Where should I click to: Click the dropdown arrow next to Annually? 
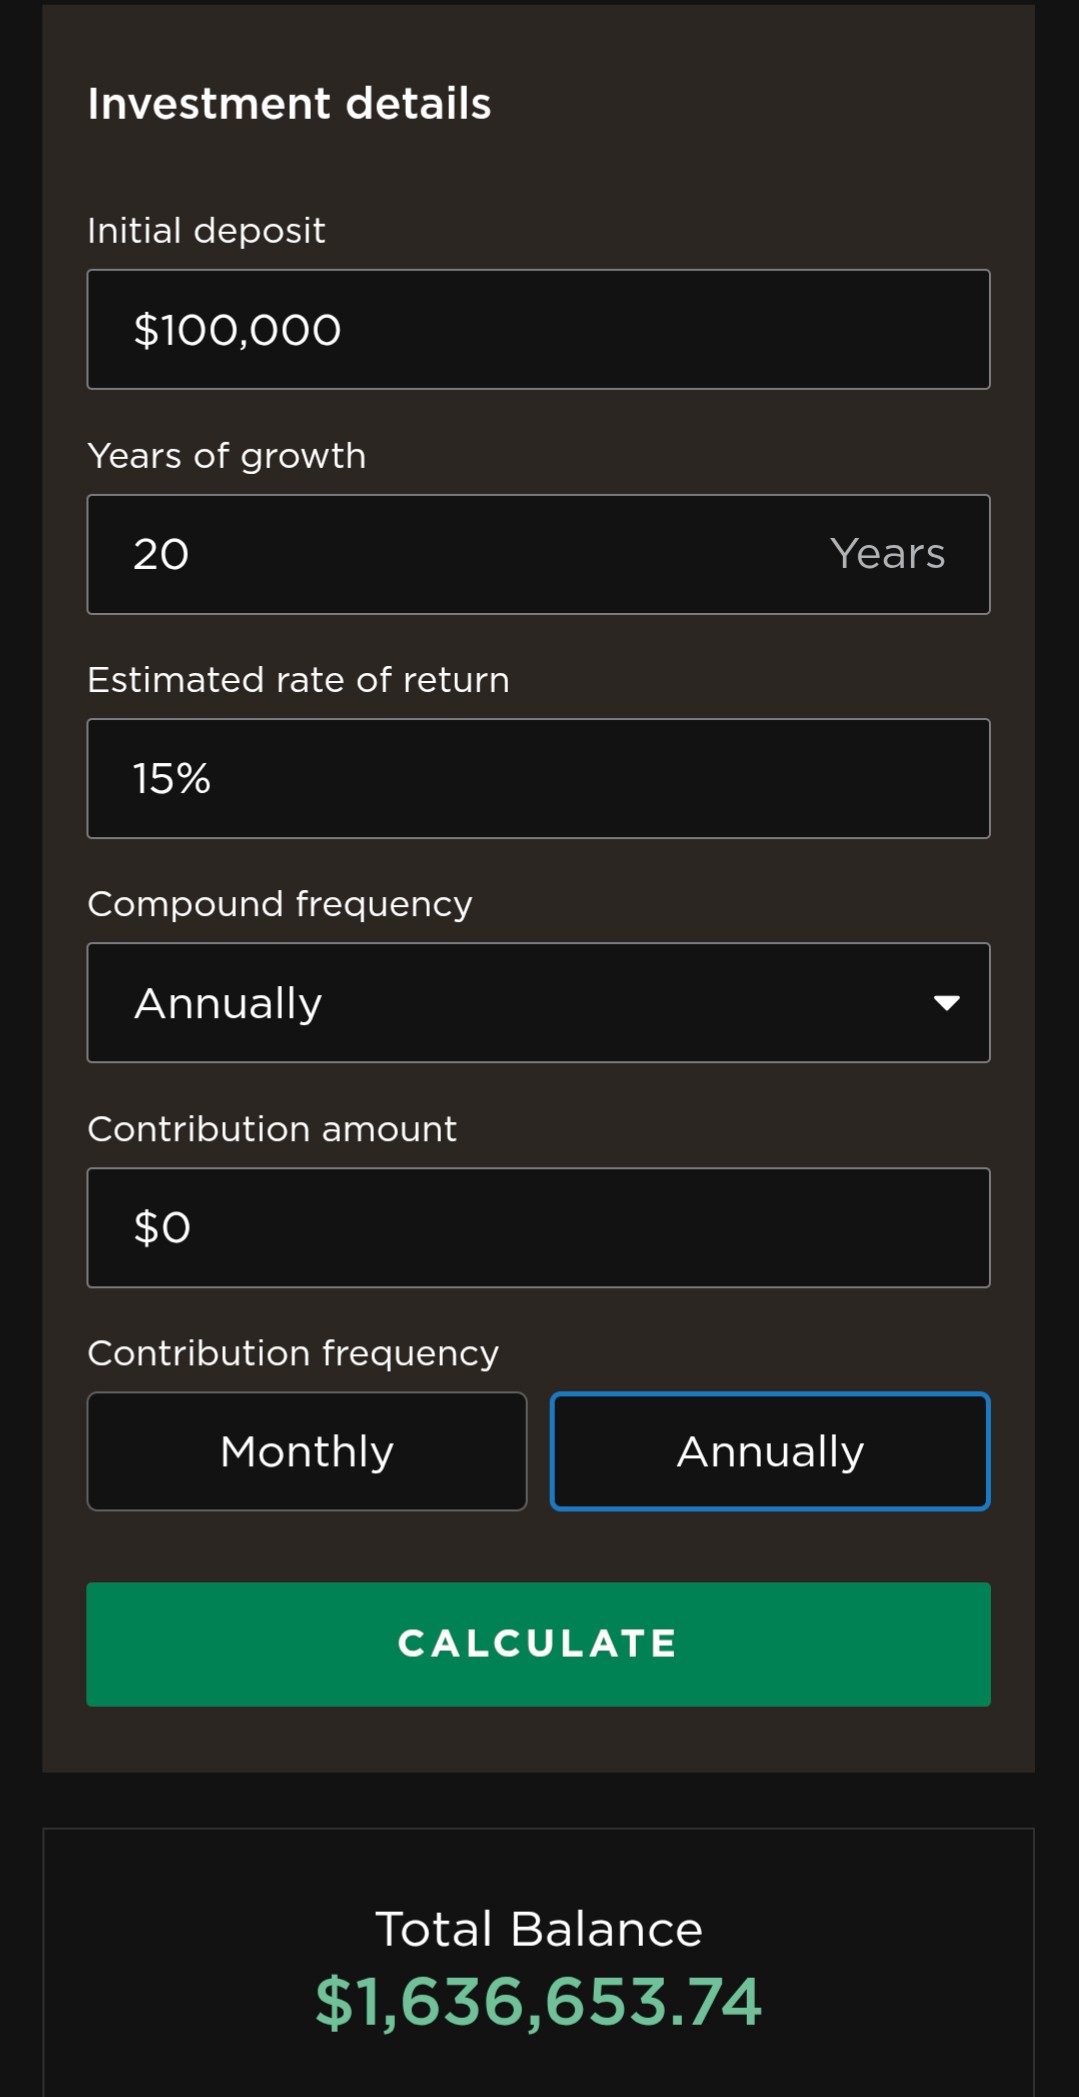(946, 1003)
